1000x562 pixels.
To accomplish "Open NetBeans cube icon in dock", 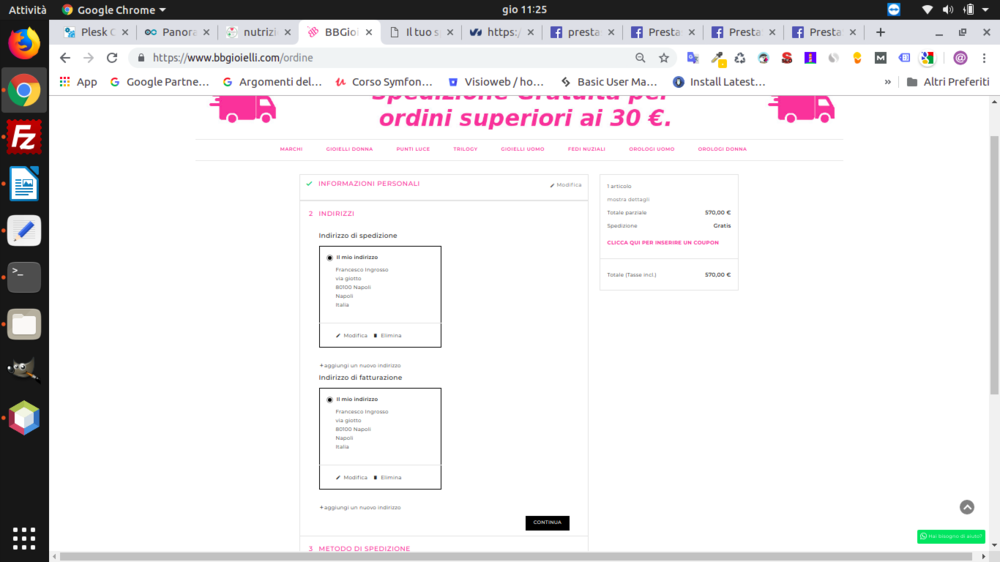I will pos(24,418).
